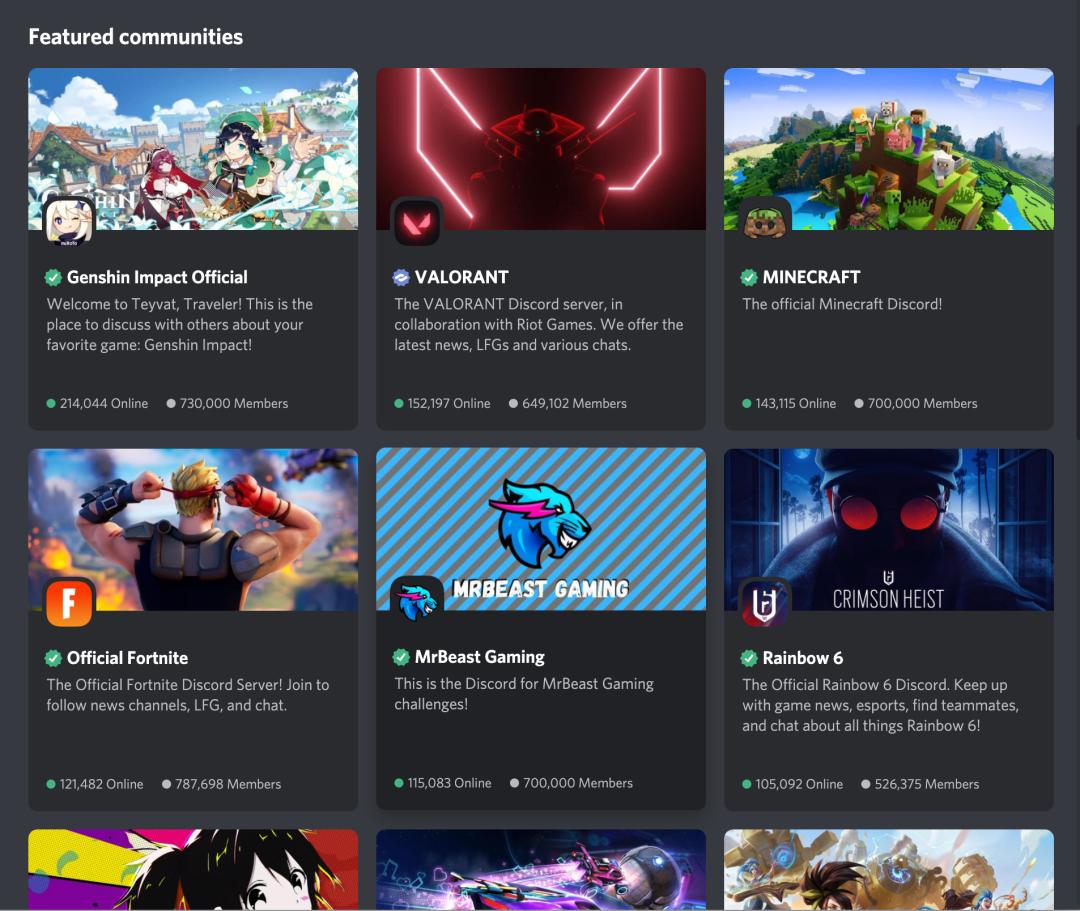Click Rainbow 6 verified badge
This screenshot has height=911, width=1080.
[x=749, y=658]
